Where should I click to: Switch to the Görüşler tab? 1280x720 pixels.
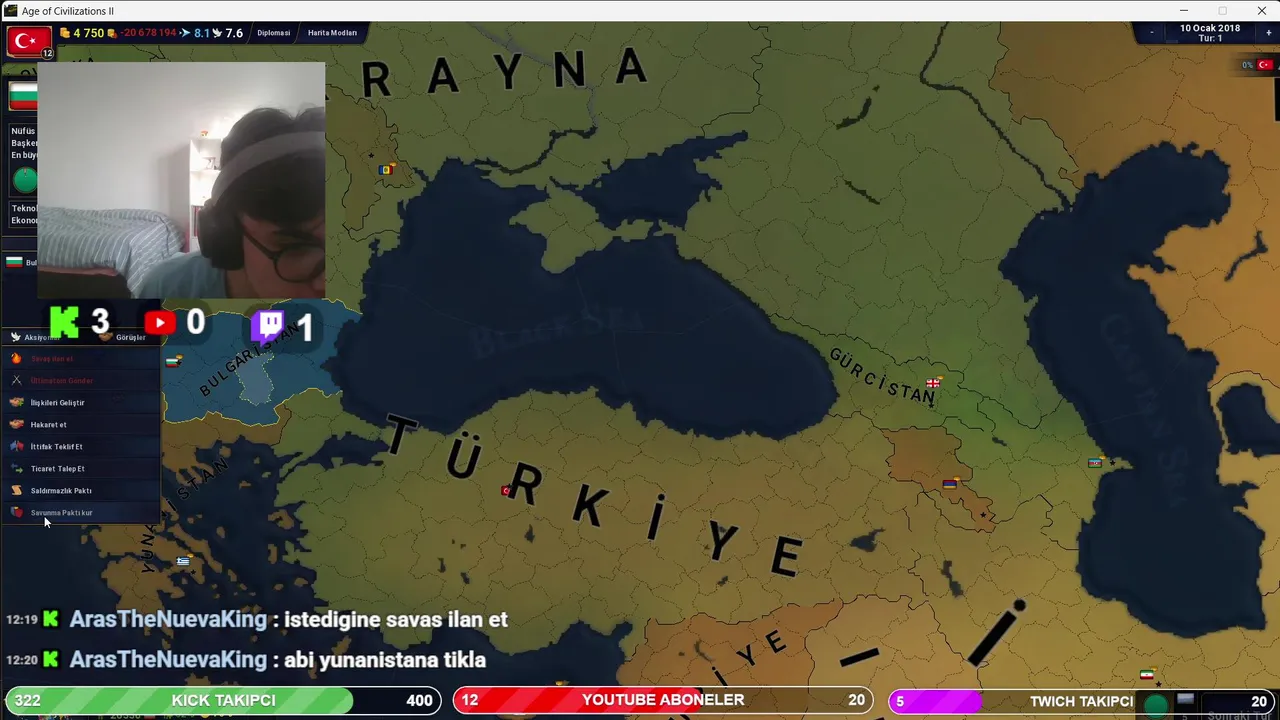coord(123,338)
